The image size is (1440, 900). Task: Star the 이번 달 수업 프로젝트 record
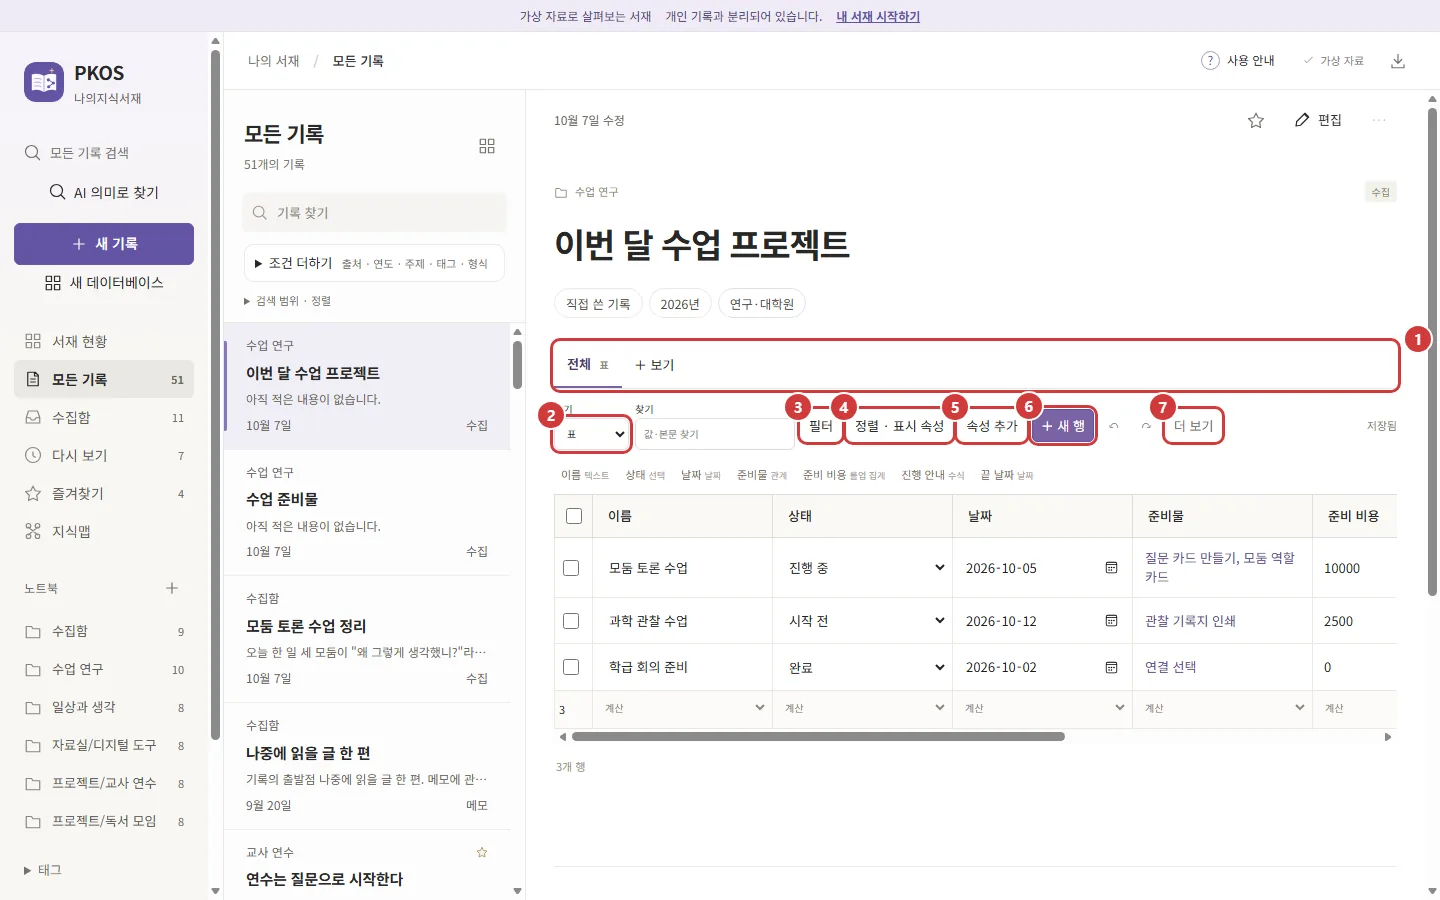(1256, 120)
